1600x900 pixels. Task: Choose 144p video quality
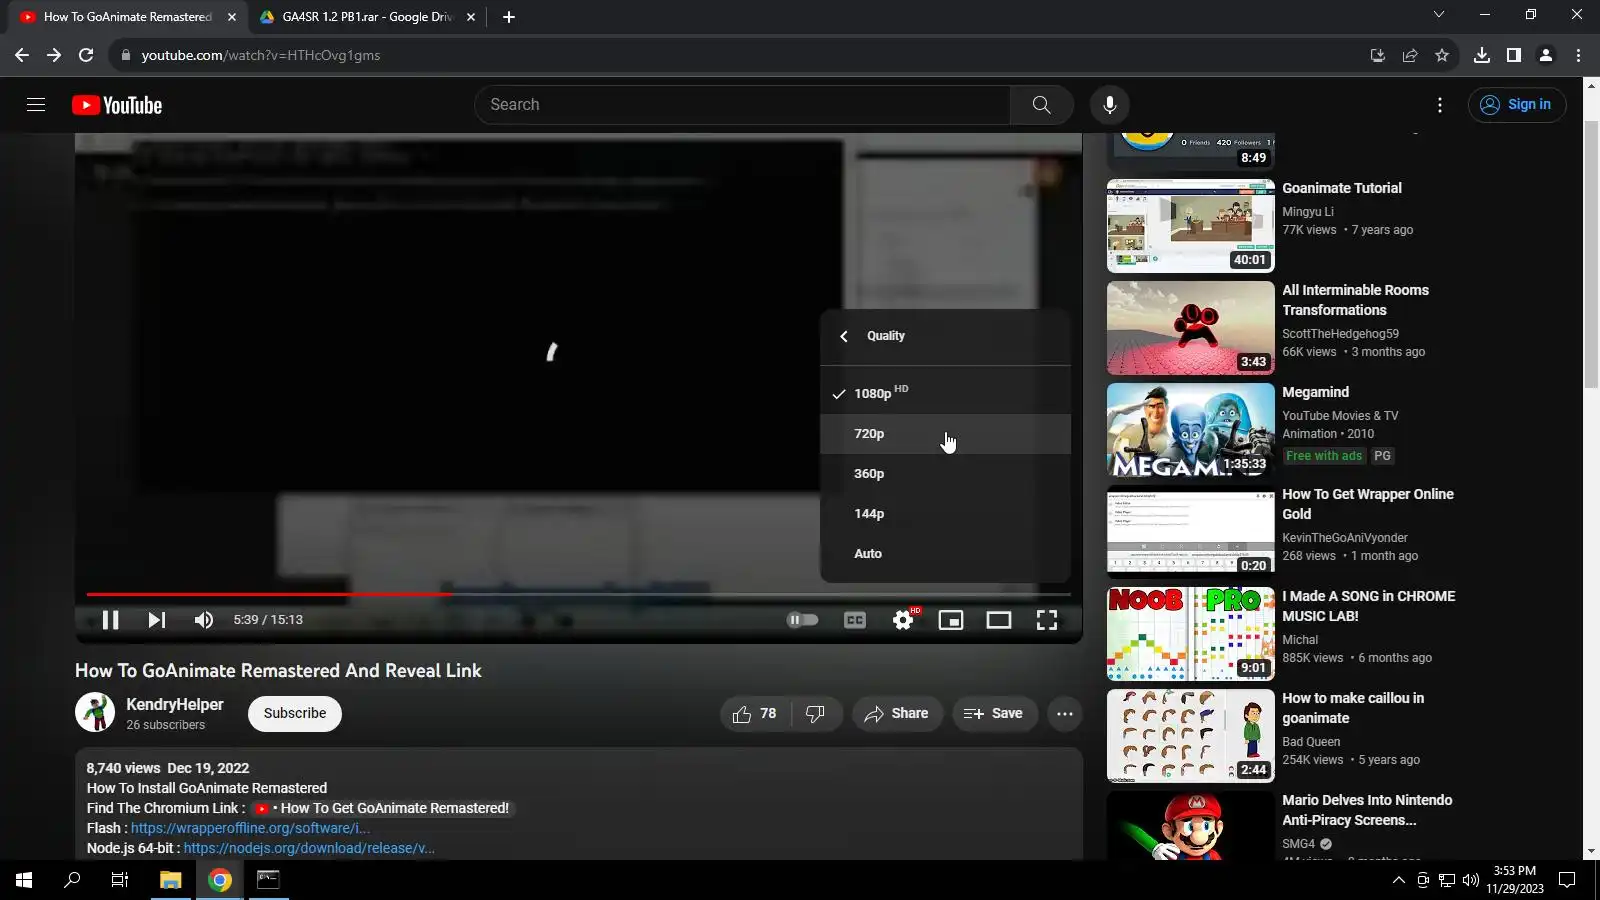pyautogui.click(x=946, y=514)
